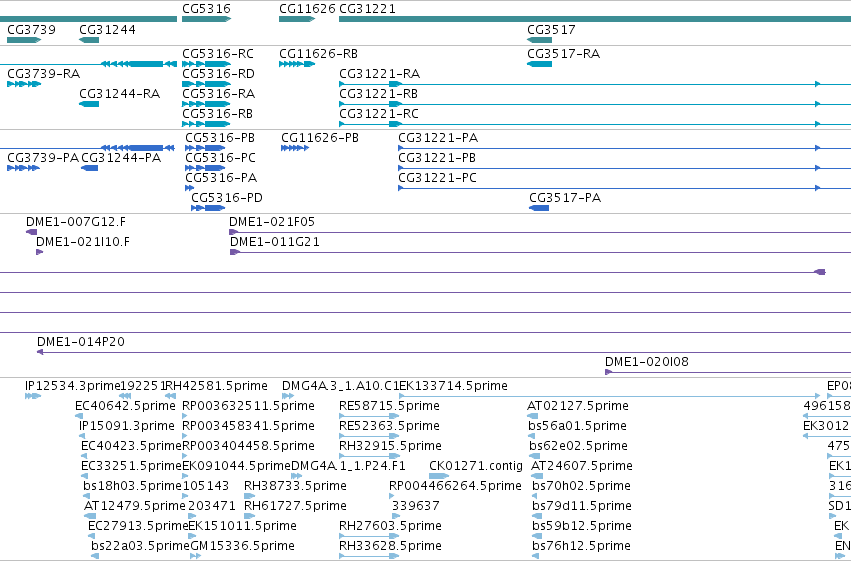Image resolution: width=851 pixels, height=561 pixels.
Task: Select protein label CG11626-PB
Action: pyautogui.click(x=320, y=138)
